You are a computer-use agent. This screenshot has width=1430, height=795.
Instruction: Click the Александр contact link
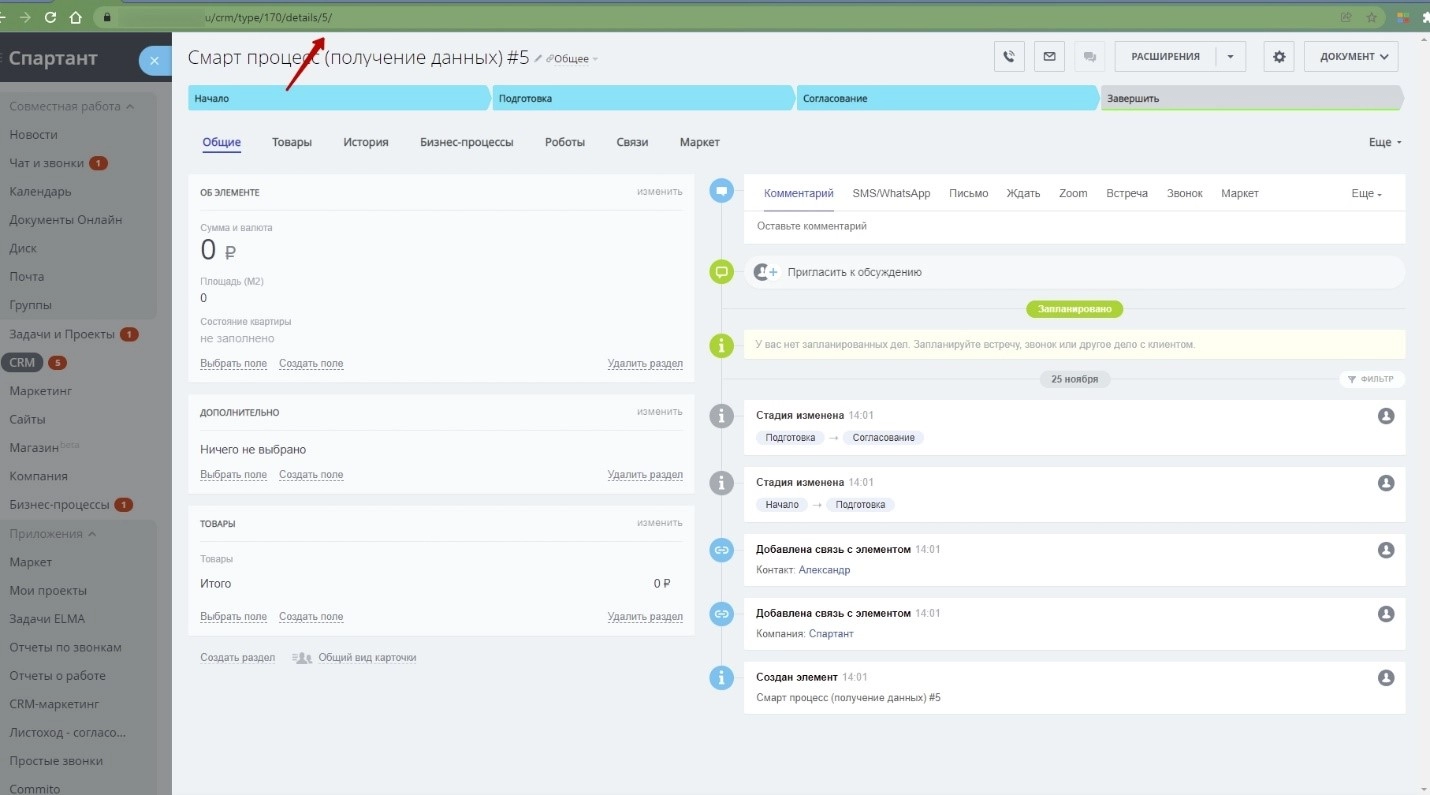[x=824, y=570]
